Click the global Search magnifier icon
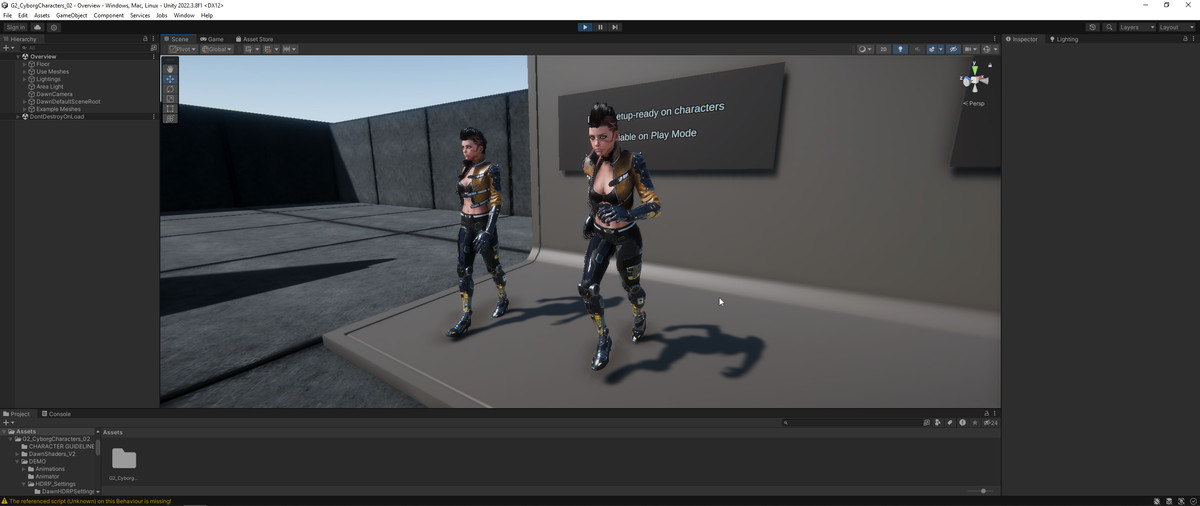The image size is (1200, 506). click(1109, 27)
